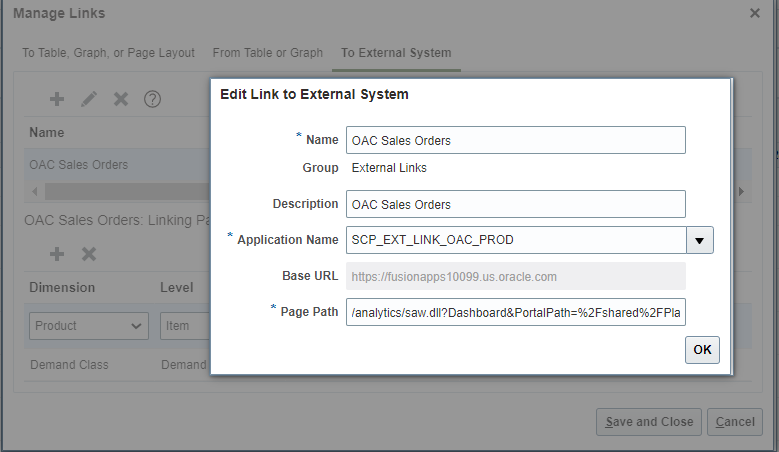Expand the Application Name dropdown arrow
The width and height of the screenshot is (779, 452).
tap(700, 240)
